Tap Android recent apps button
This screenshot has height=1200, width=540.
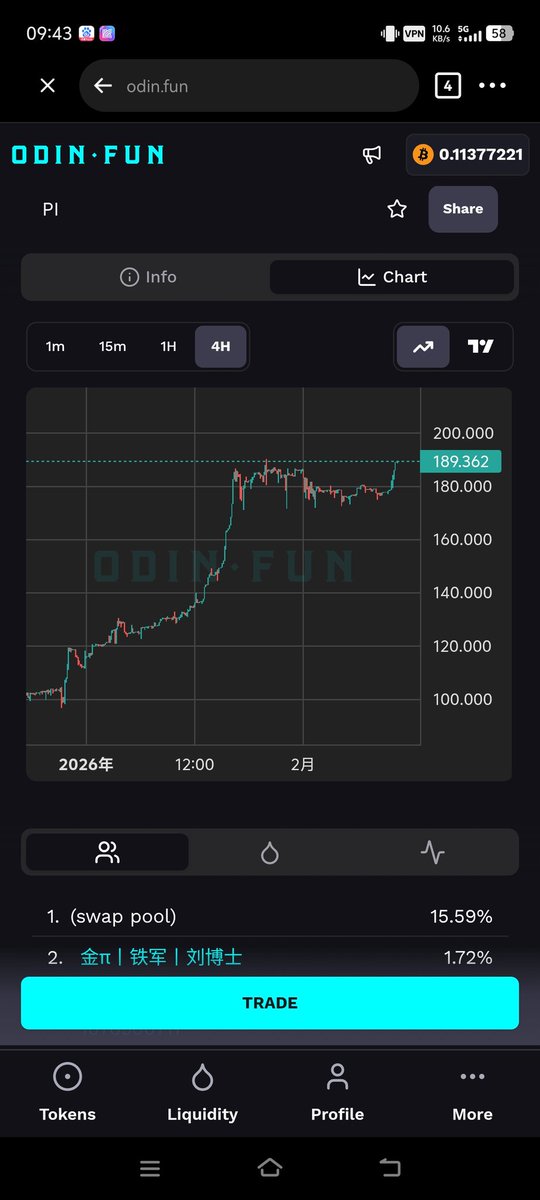click(x=150, y=1167)
